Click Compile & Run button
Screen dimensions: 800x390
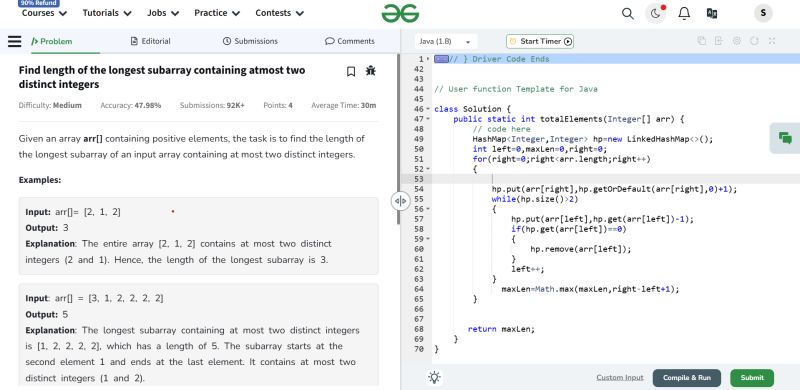point(687,378)
